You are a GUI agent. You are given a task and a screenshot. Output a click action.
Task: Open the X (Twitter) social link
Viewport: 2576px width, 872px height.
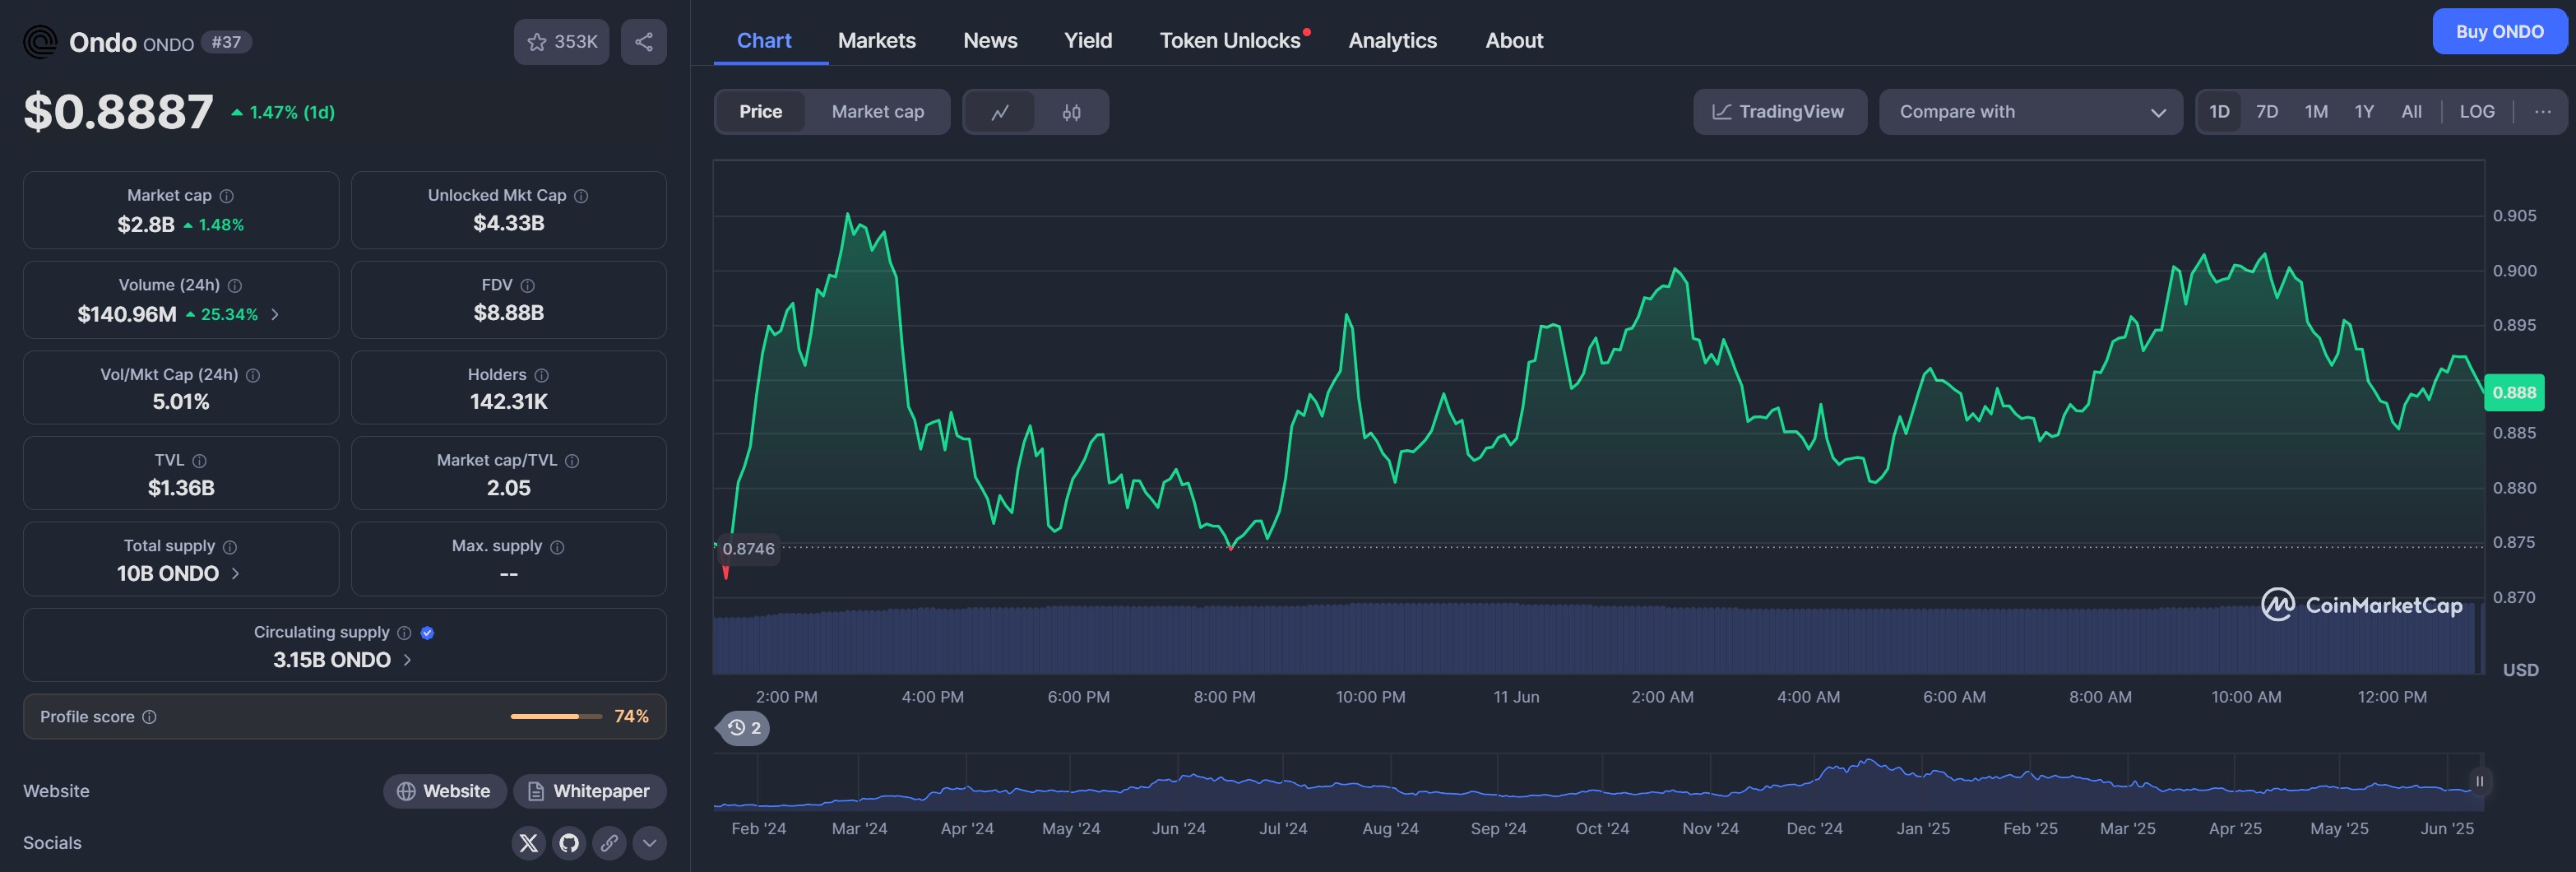pos(529,843)
